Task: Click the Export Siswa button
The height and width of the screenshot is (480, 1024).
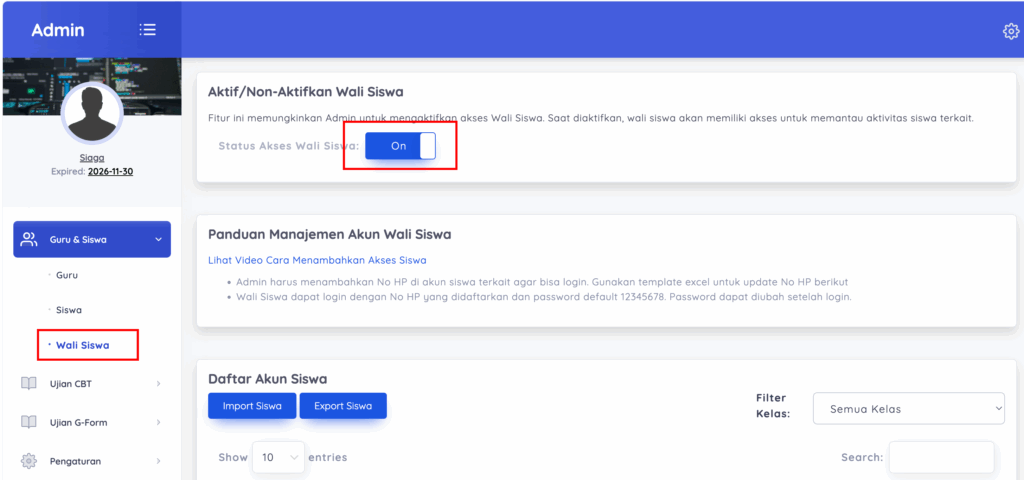Action: [x=343, y=406]
